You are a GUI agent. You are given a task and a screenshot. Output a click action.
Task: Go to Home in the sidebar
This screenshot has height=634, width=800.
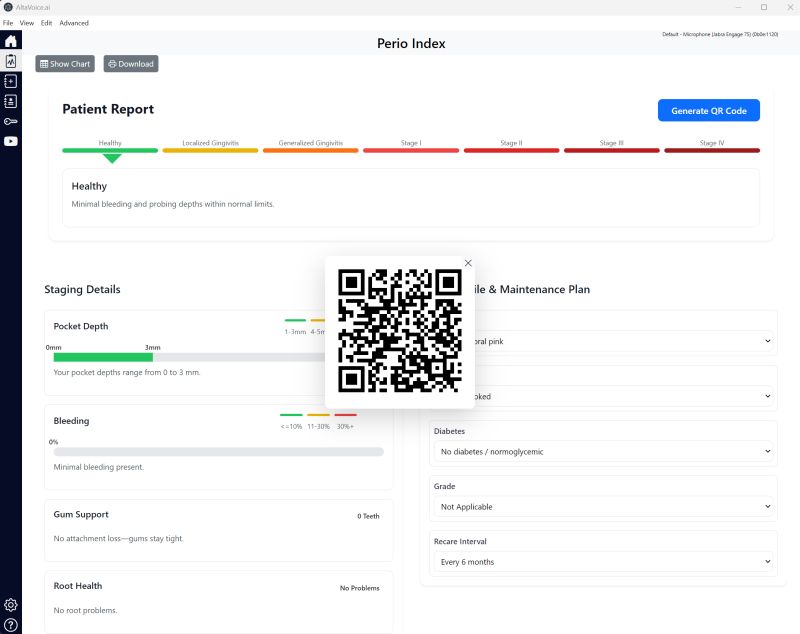click(11, 41)
